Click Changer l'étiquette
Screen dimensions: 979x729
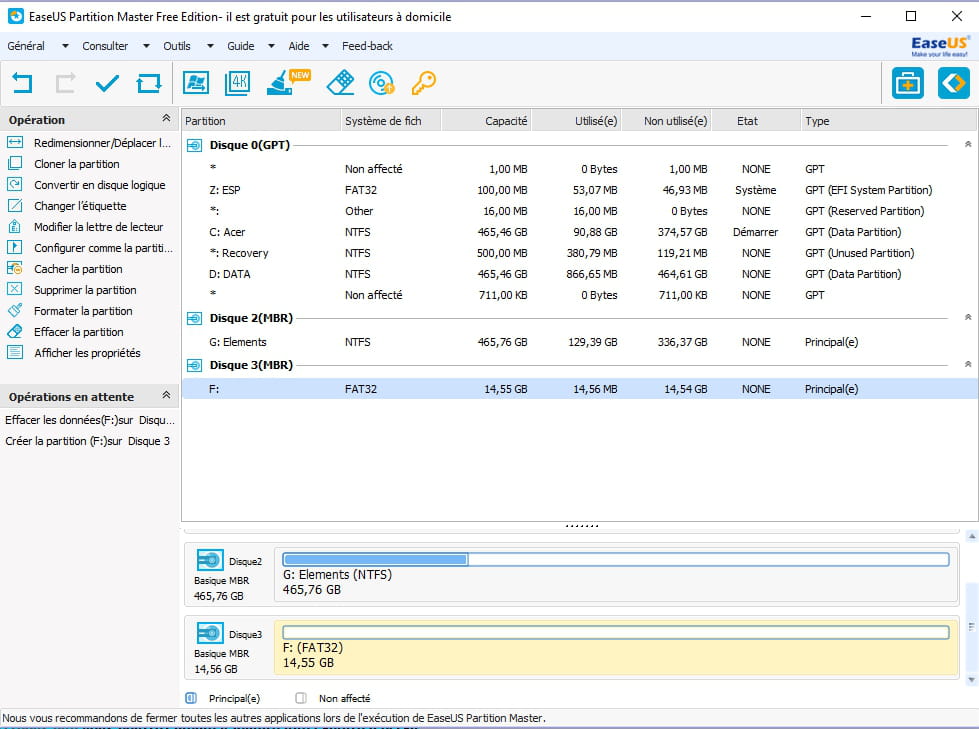(80, 206)
